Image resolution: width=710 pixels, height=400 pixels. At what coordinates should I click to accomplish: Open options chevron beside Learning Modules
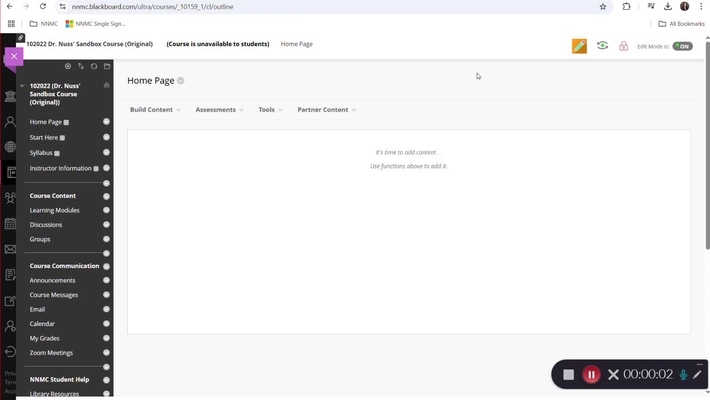coord(106,210)
